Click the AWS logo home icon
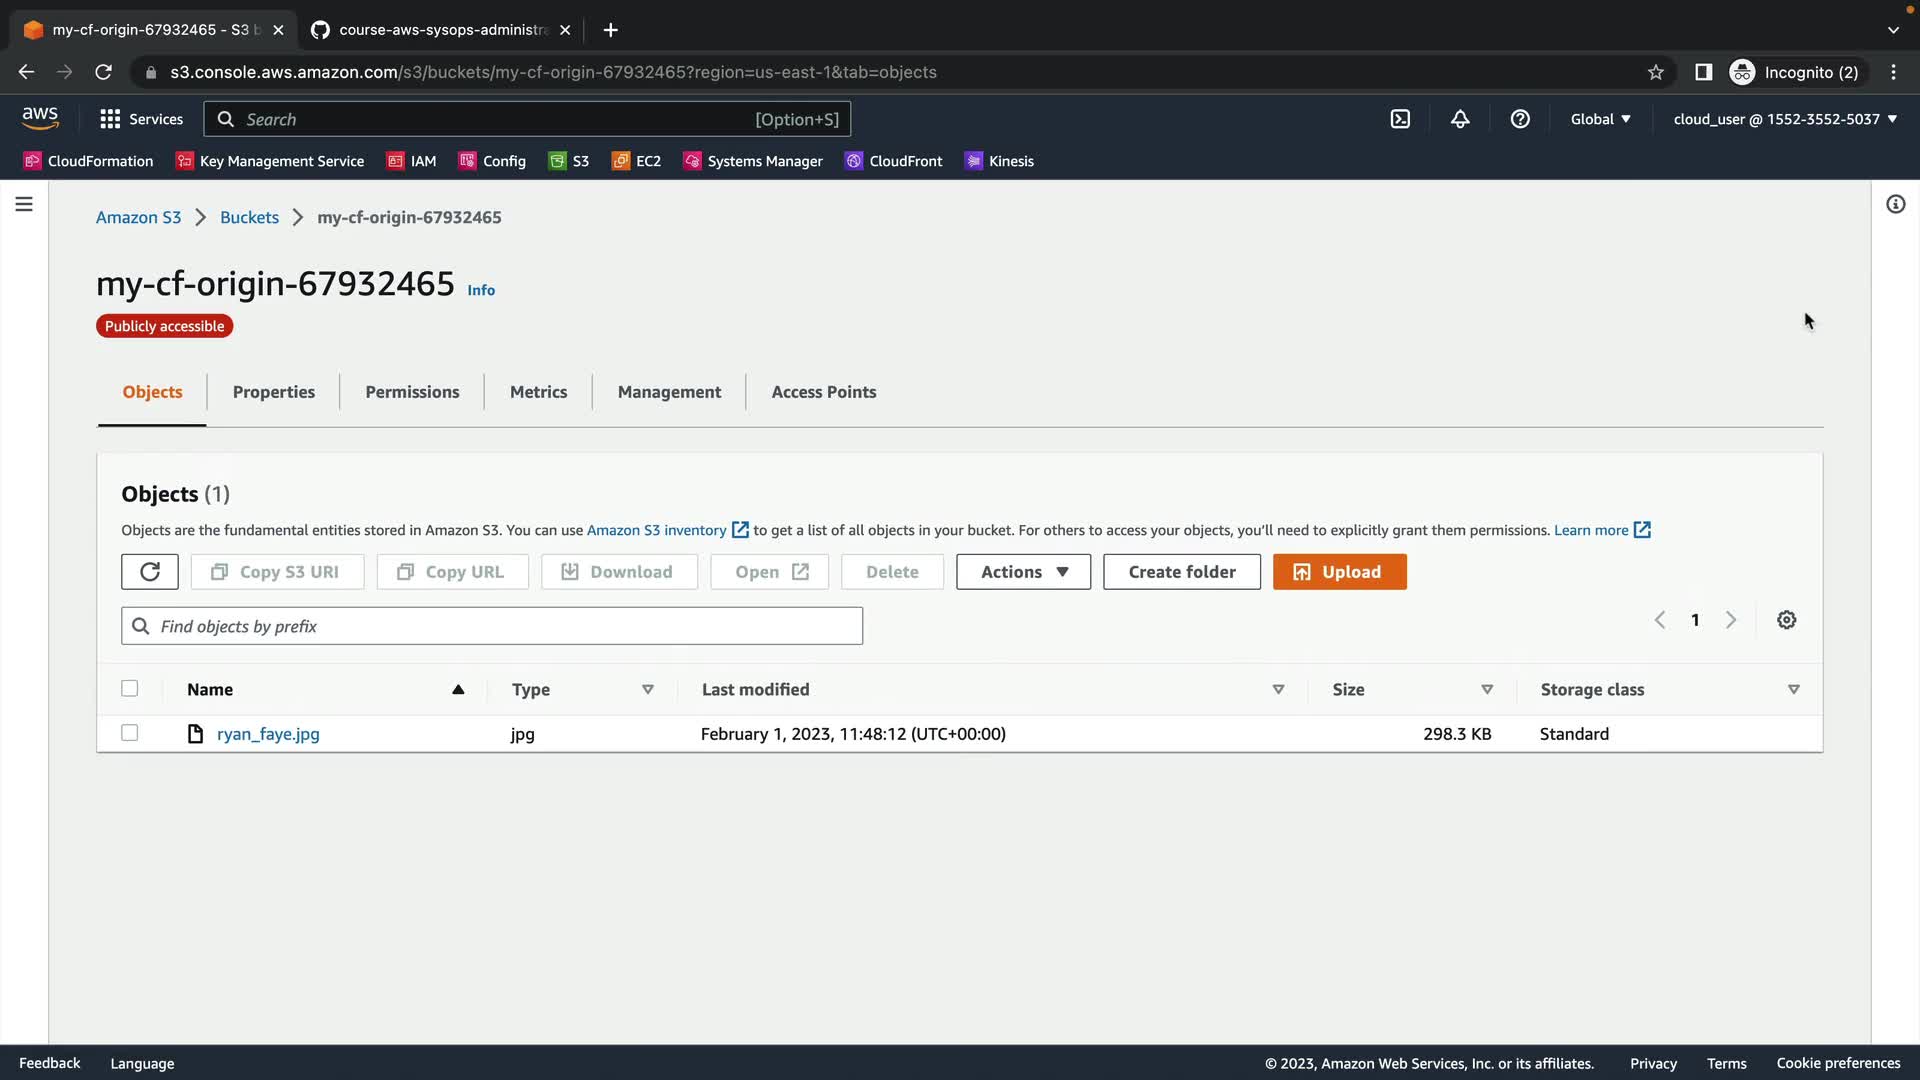Viewport: 1920px width, 1080px height. click(40, 118)
